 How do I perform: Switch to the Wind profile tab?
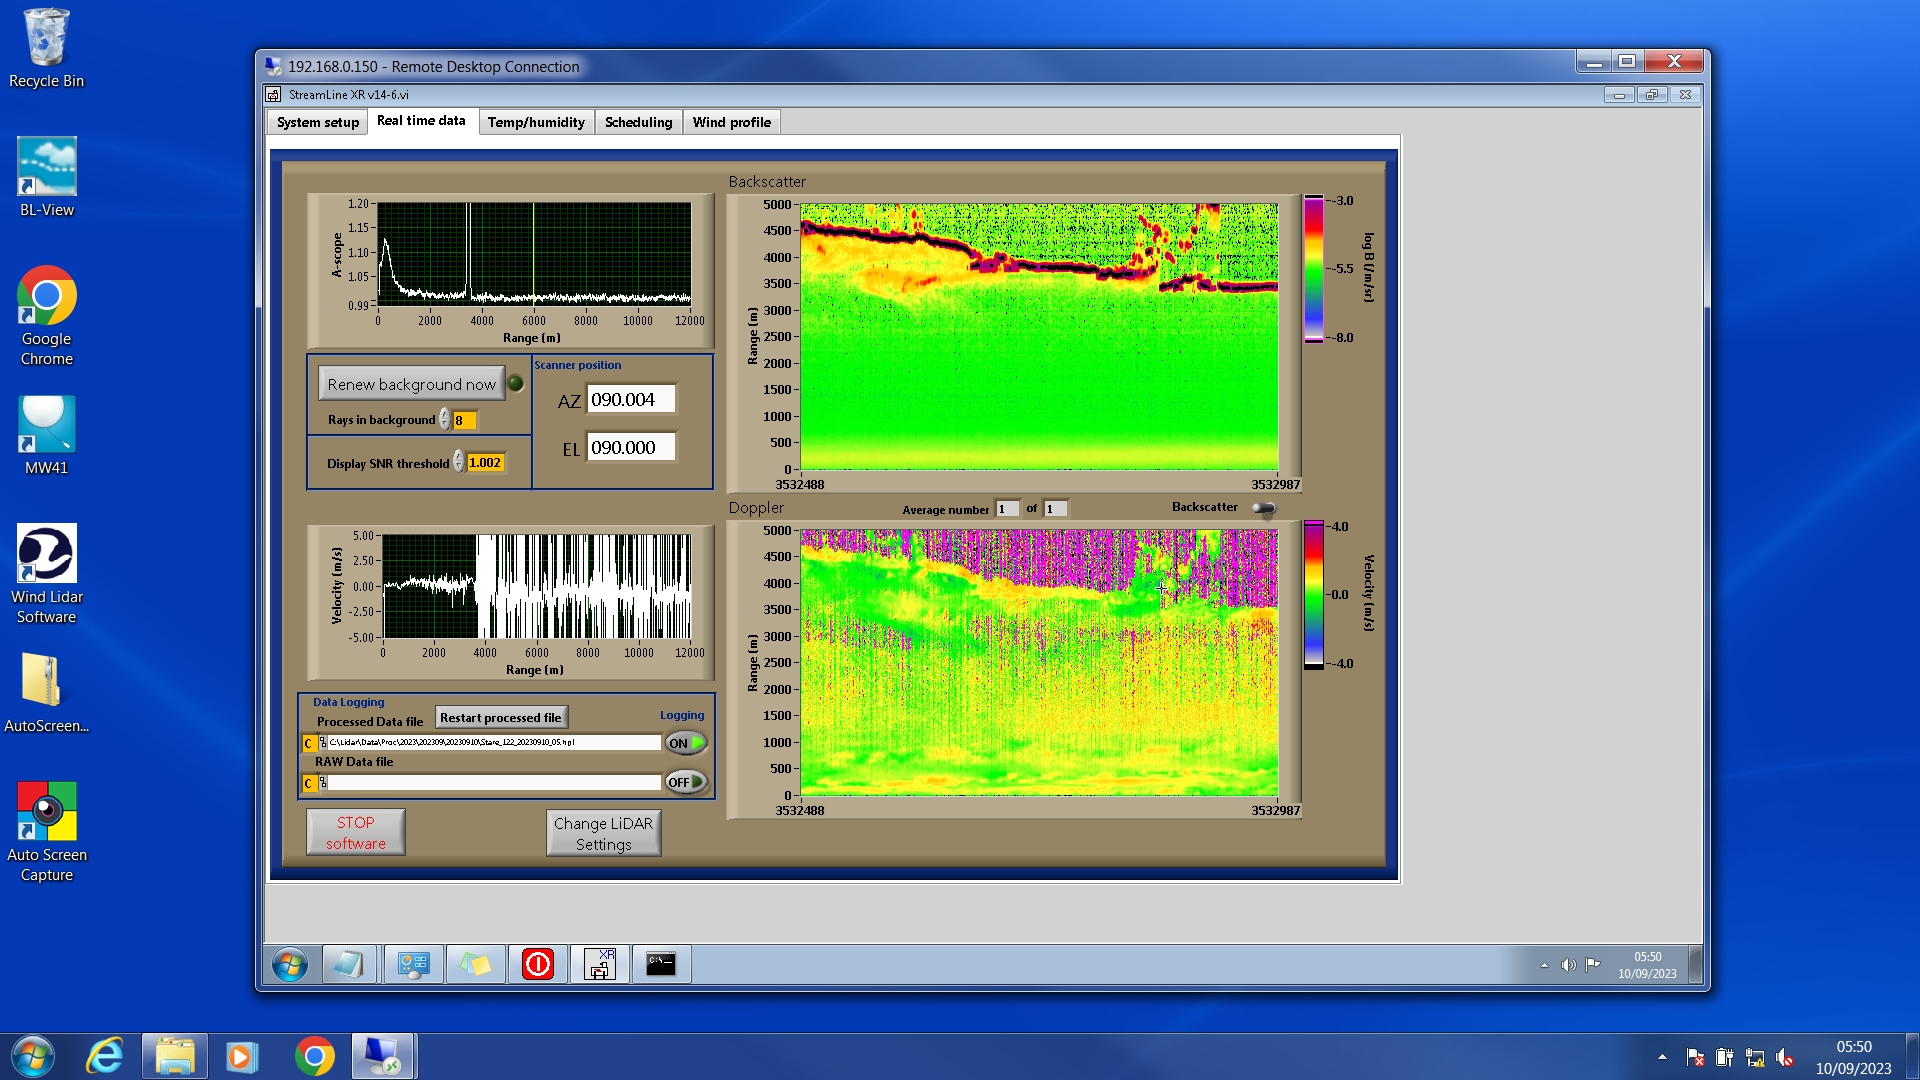[731, 122]
